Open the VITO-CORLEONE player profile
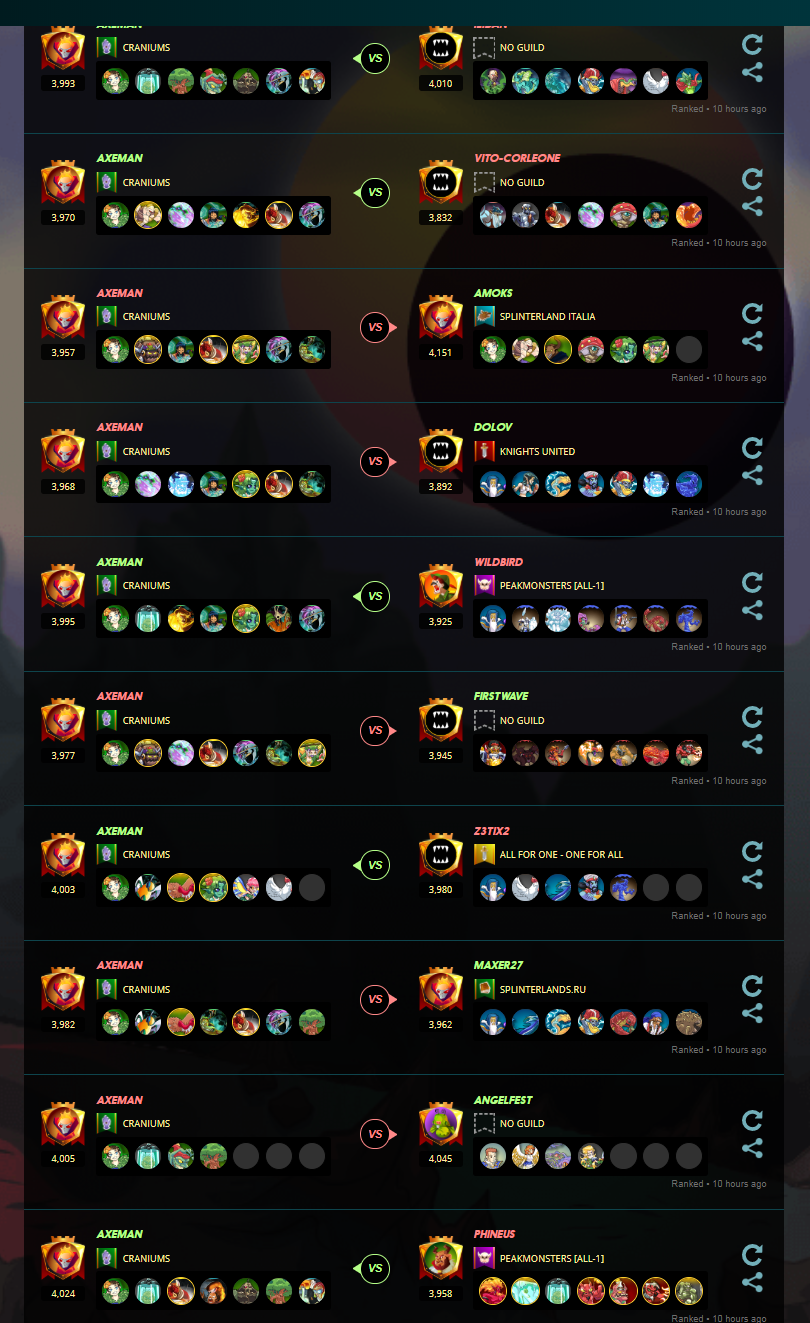 tap(517, 158)
